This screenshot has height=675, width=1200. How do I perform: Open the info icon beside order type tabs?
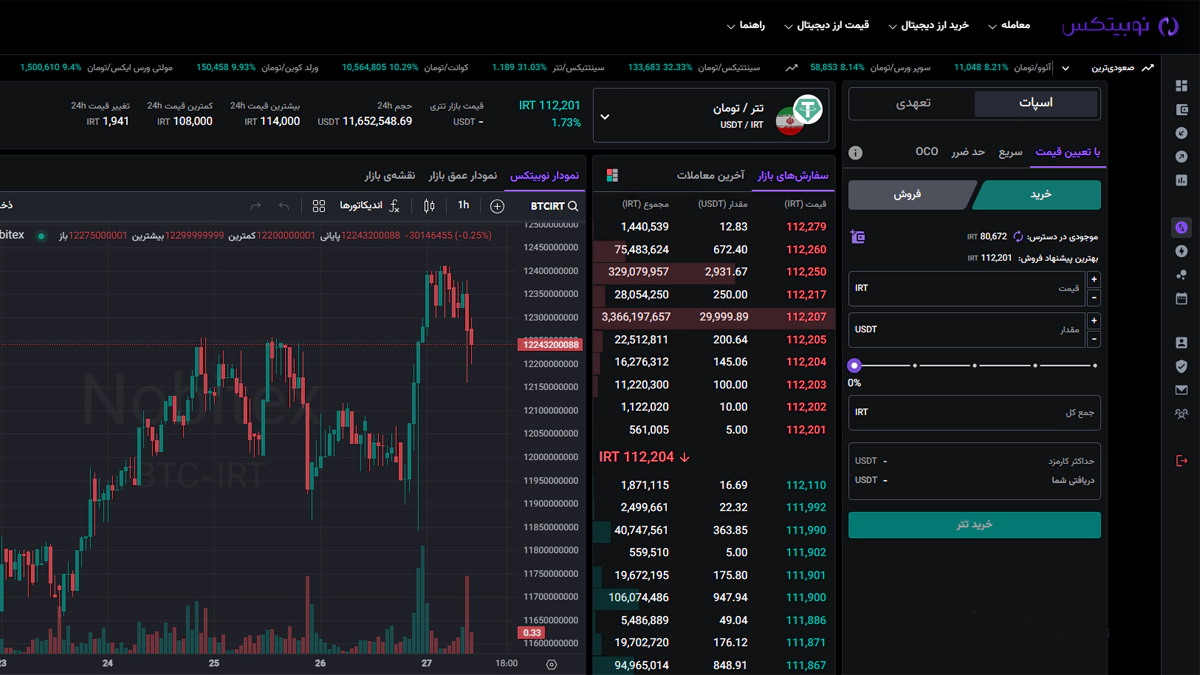tap(855, 153)
